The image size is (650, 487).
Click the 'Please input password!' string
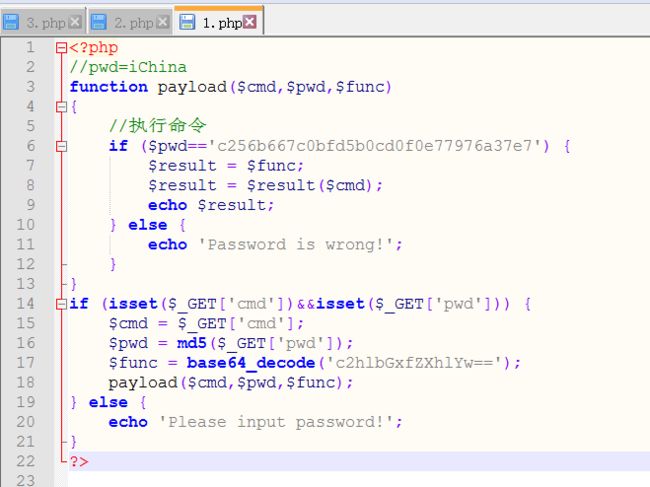click(276, 423)
